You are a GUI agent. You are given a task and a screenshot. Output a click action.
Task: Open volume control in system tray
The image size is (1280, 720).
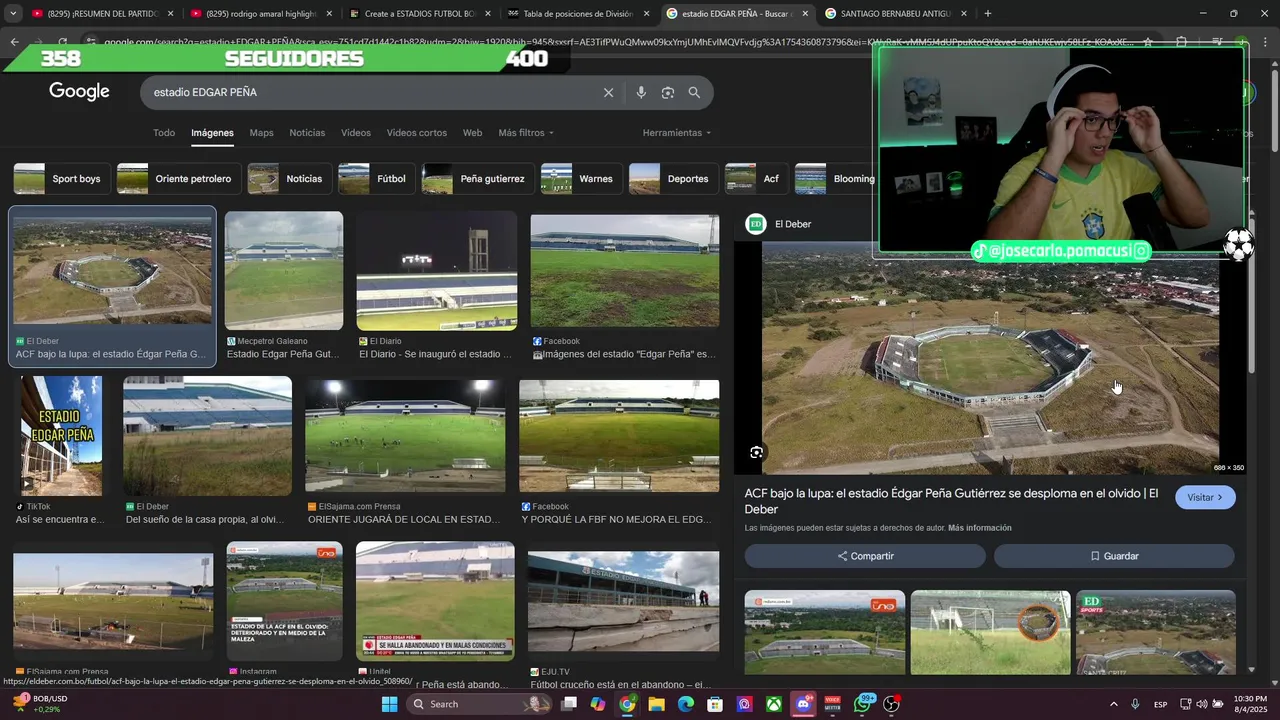pos(1201,704)
